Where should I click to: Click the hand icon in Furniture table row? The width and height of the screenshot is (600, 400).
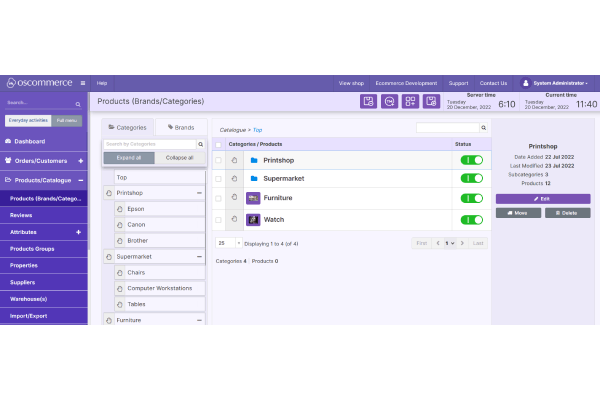[x=234, y=197]
